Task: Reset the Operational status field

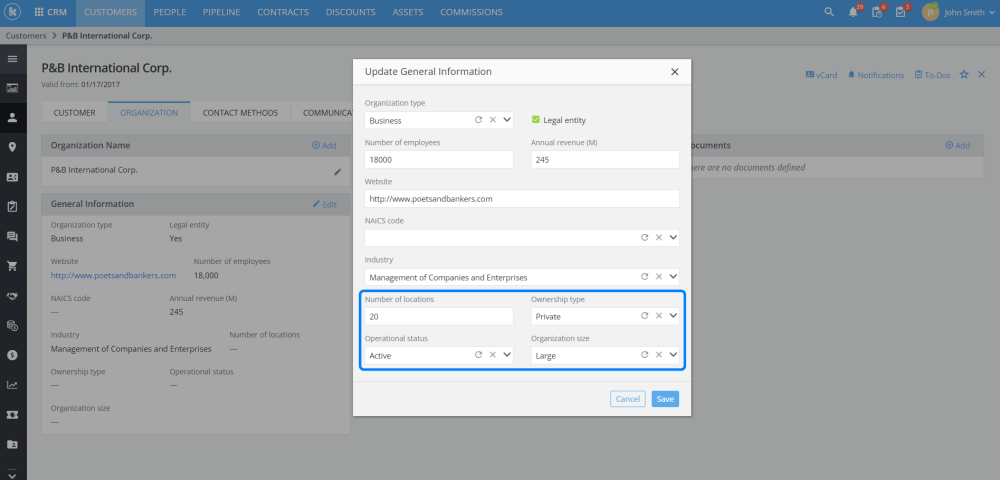Action: (x=478, y=355)
